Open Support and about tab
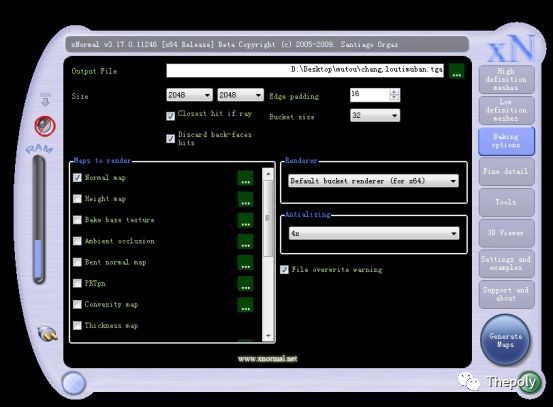This screenshot has height=407, width=554. pos(506,294)
